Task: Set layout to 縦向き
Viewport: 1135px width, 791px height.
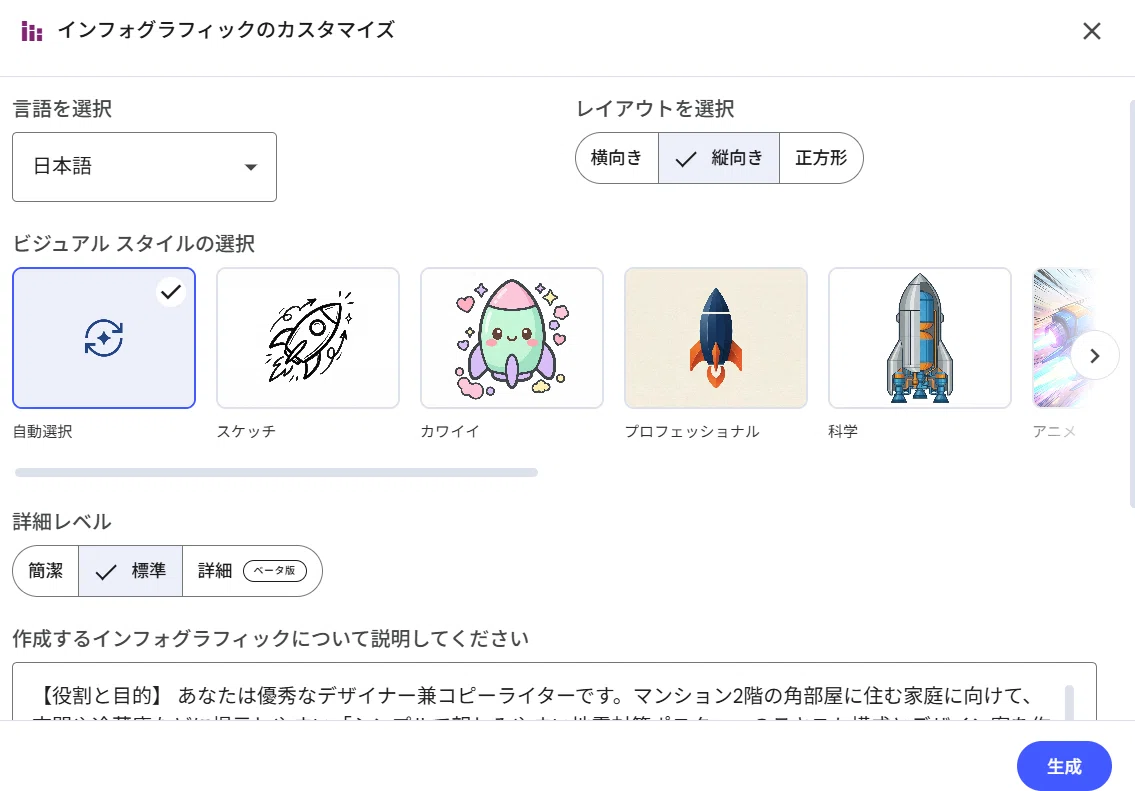Action: tap(719, 158)
